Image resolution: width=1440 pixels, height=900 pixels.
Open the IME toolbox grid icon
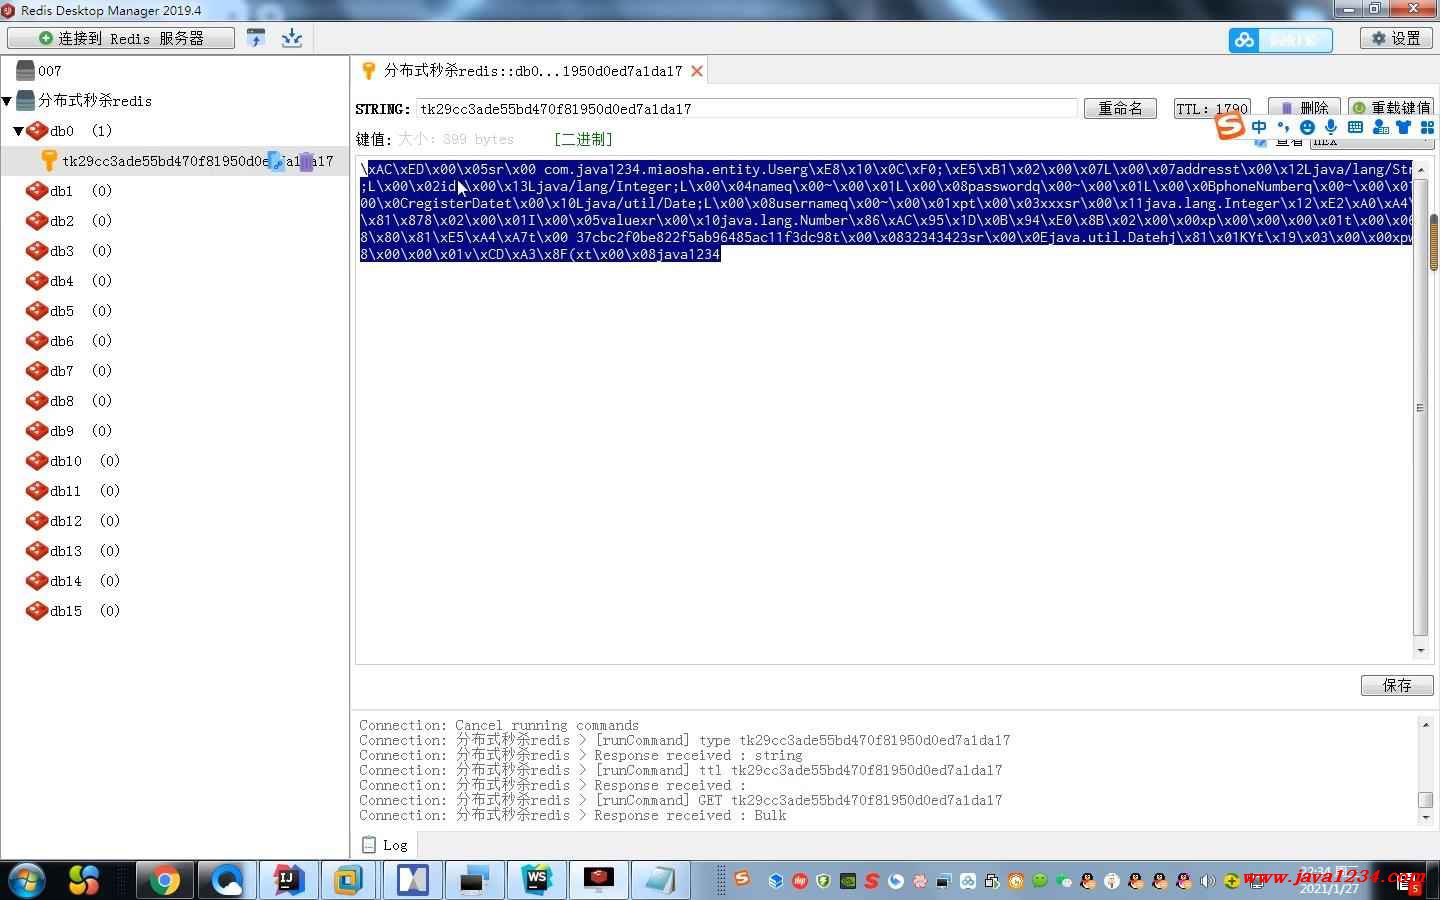pos(1427,127)
